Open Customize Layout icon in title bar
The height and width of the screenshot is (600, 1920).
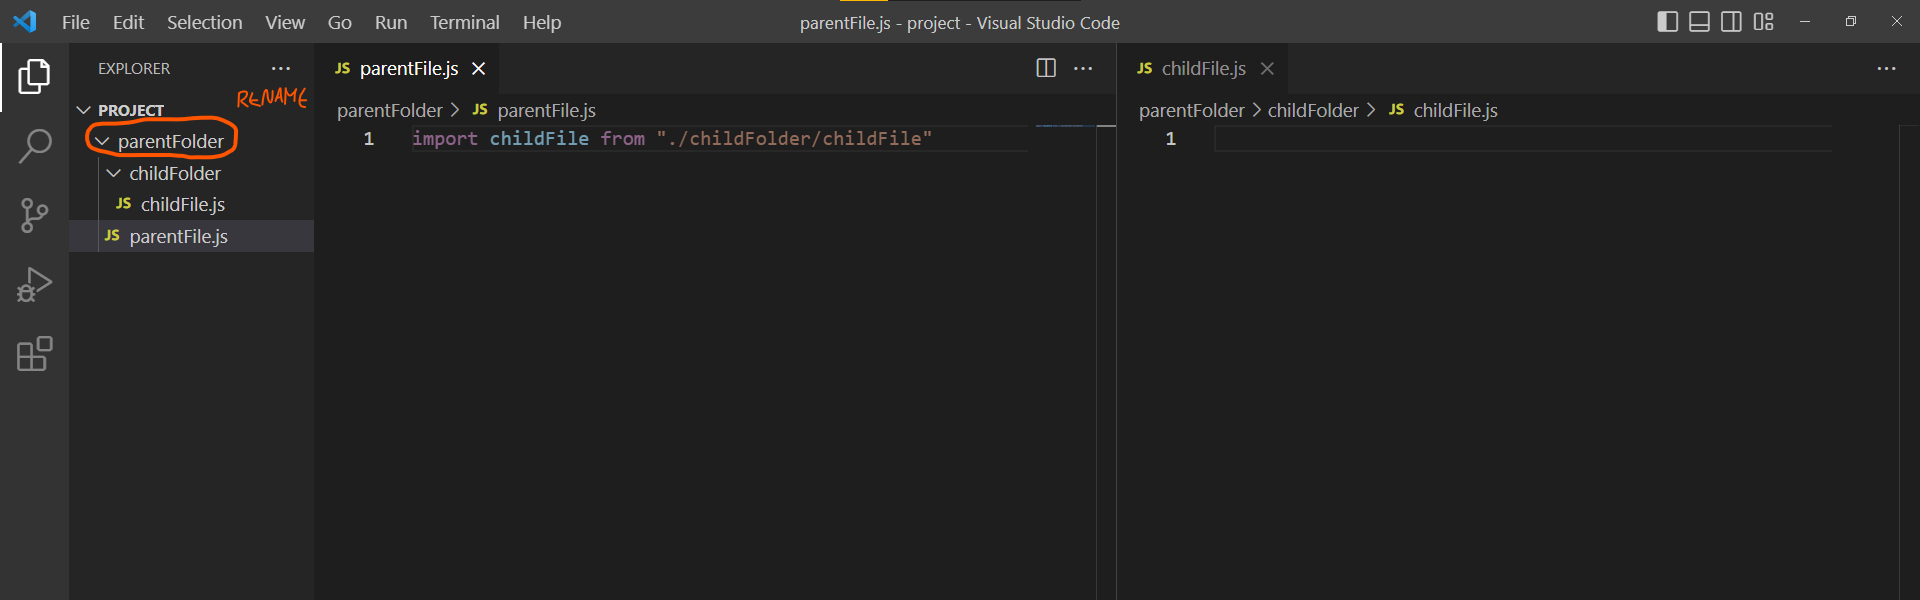pyautogui.click(x=1764, y=22)
